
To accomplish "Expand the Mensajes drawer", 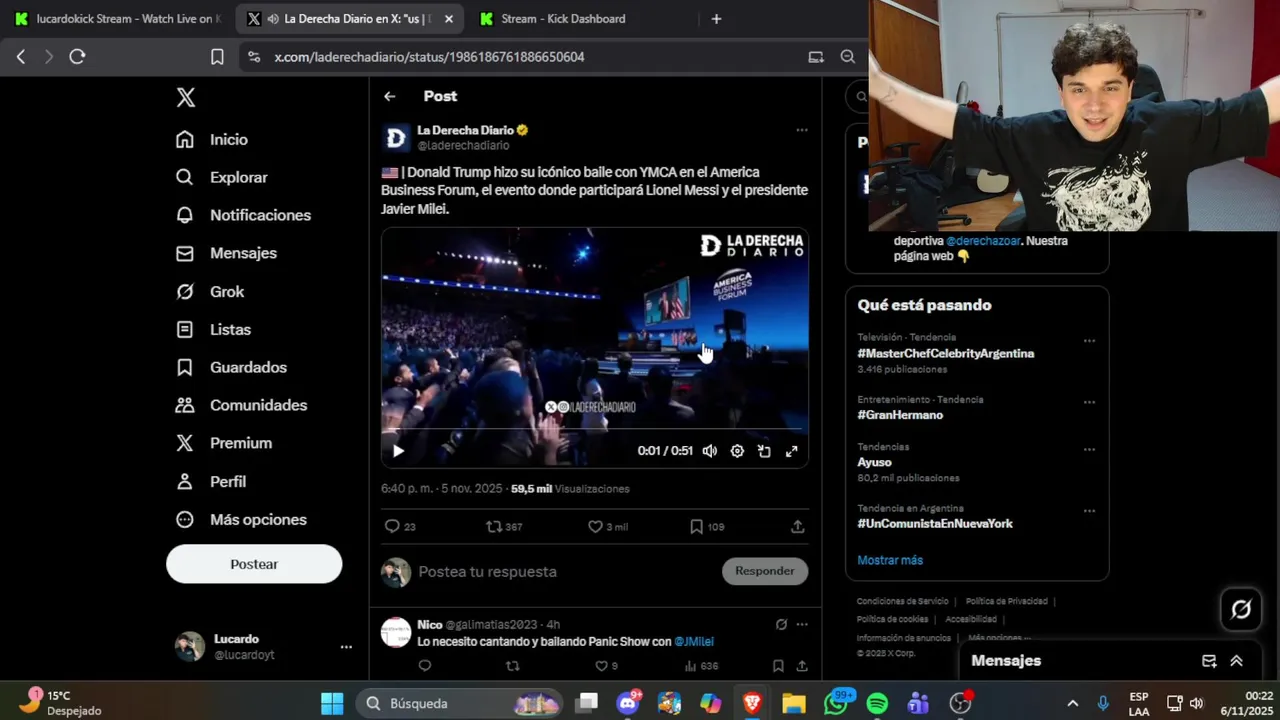I will tap(1237, 661).
